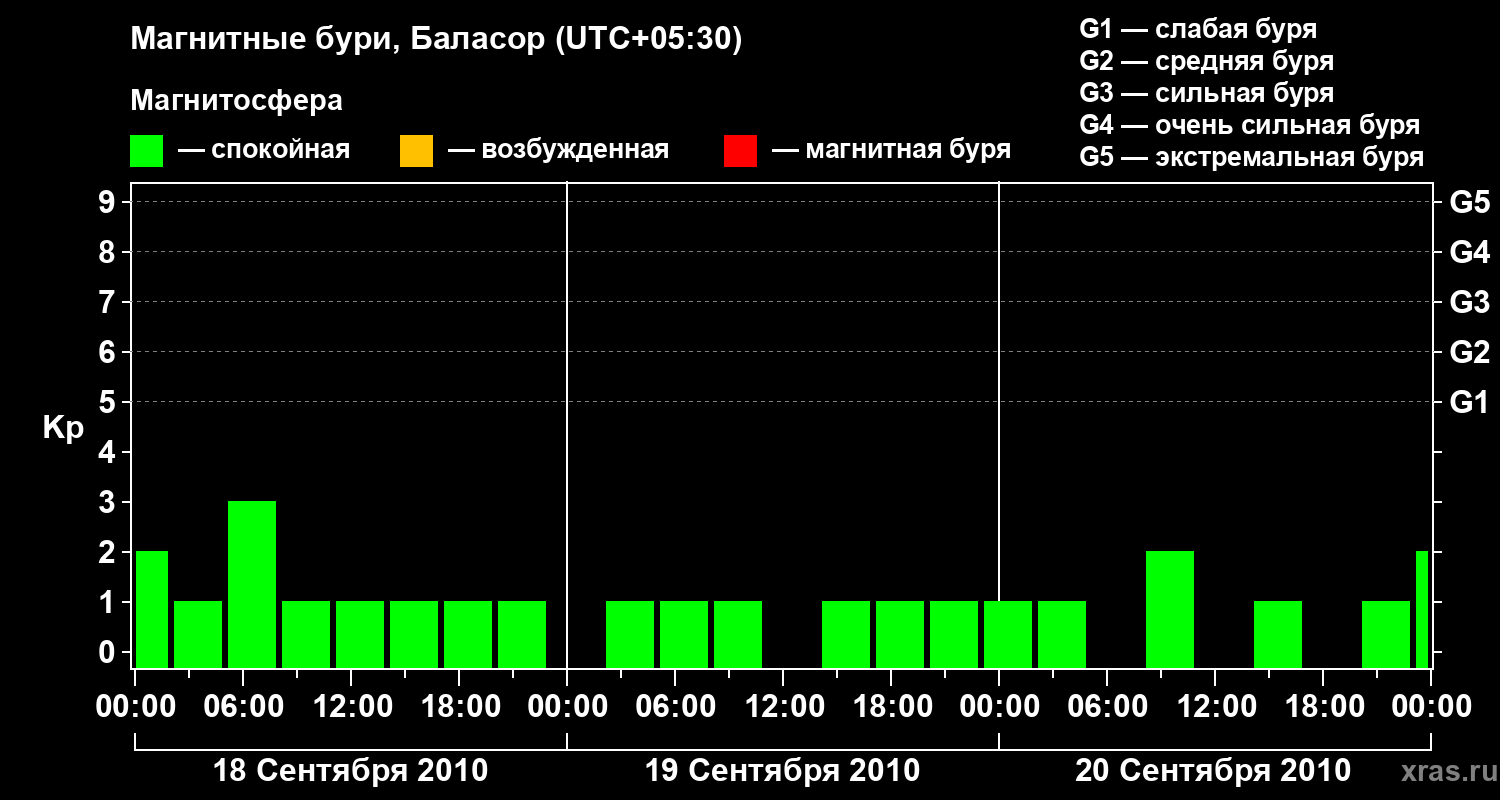Image resolution: width=1500 pixels, height=800 pixels.
Task: Click the 'G4' label on right axis
Action: point(1469,253)
